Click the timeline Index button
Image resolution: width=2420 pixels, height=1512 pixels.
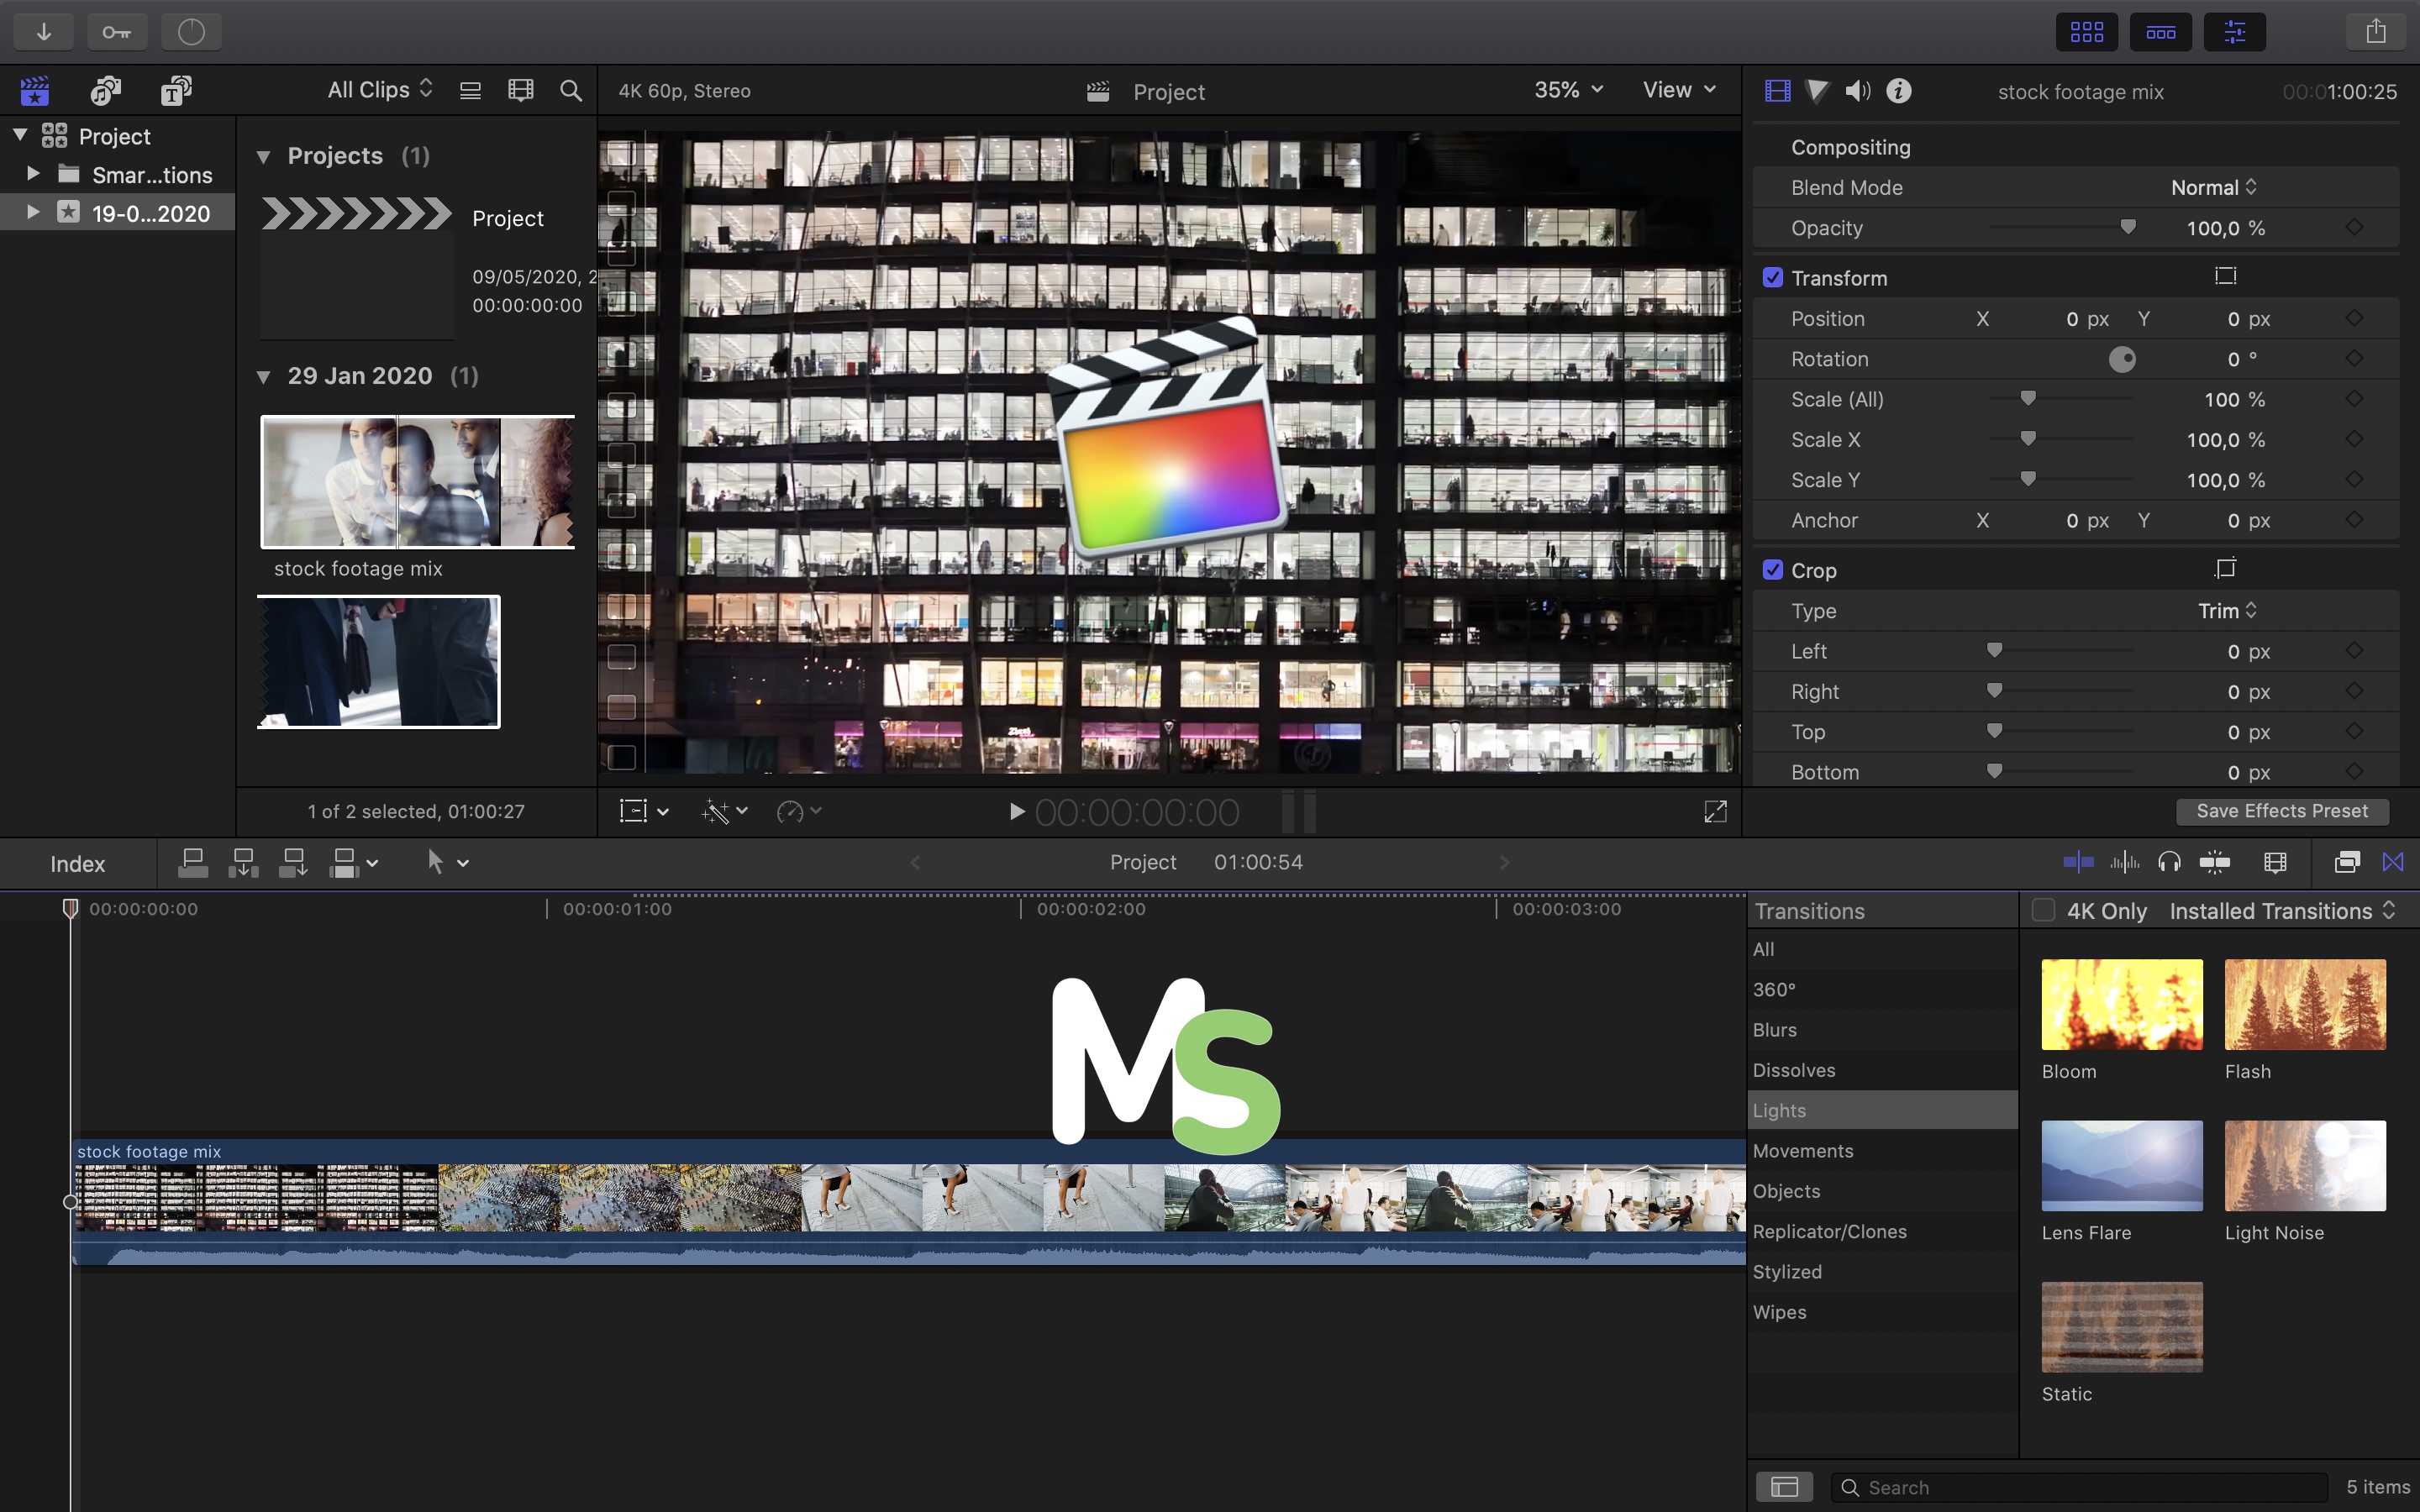coord(78,864)
